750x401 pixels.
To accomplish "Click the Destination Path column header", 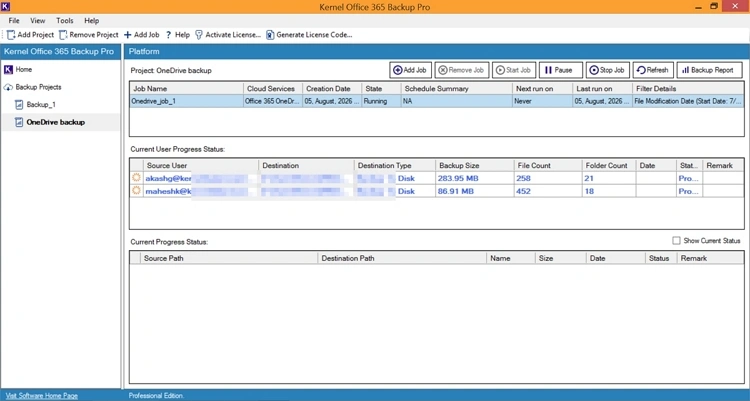I will tap(402, 258).
